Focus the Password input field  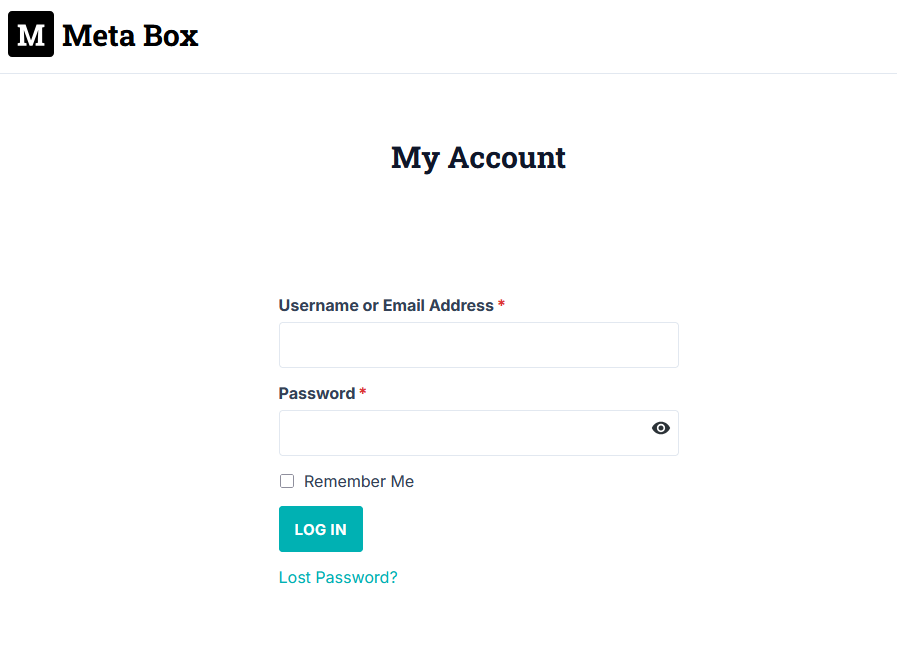(460, 433)
